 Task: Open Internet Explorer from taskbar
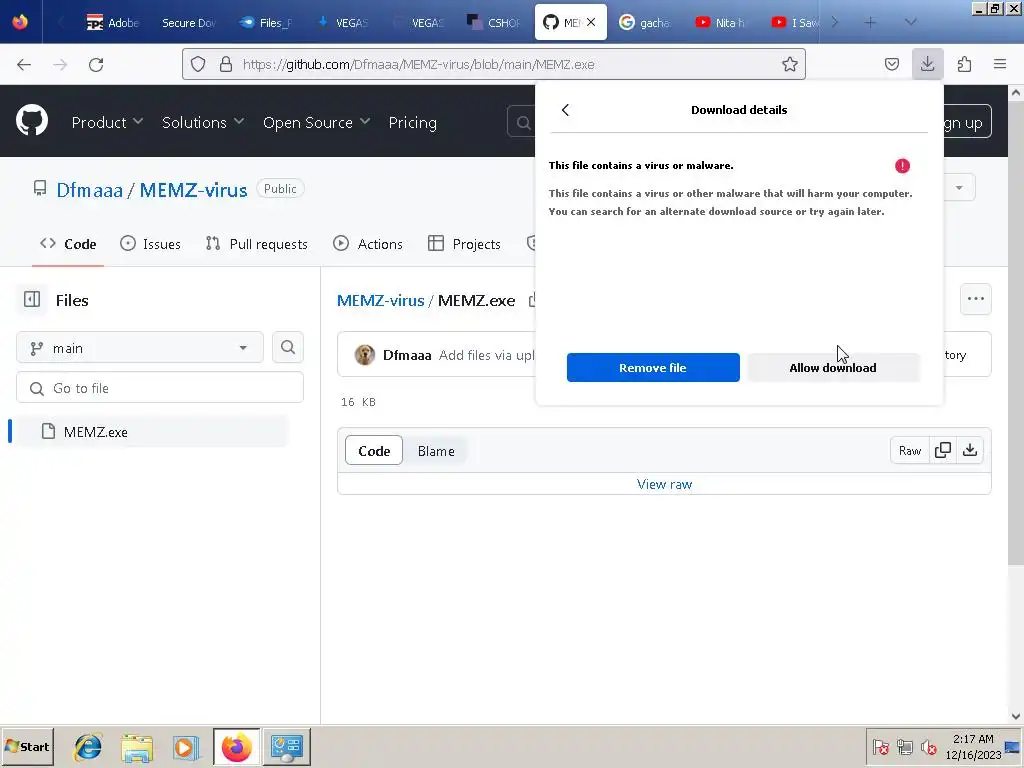[88, 747]
